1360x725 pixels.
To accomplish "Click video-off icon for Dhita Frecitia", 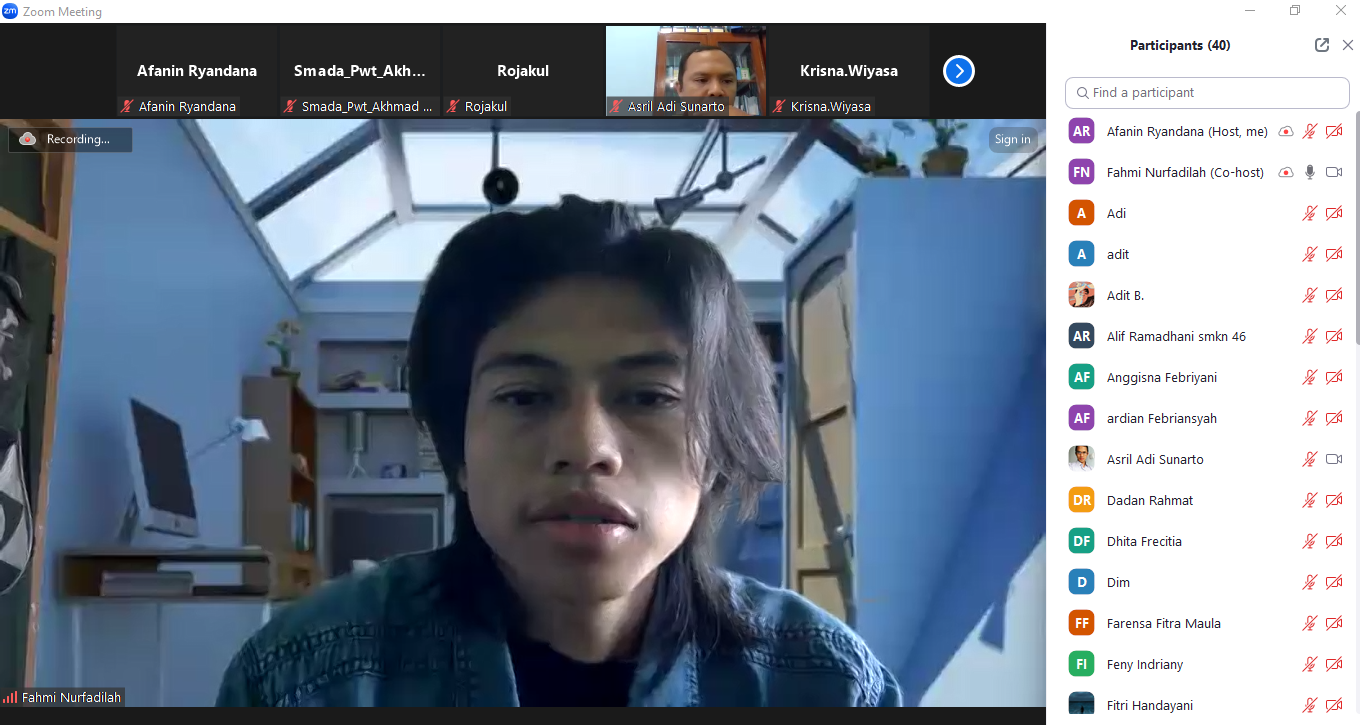I will coord(1334,541).
